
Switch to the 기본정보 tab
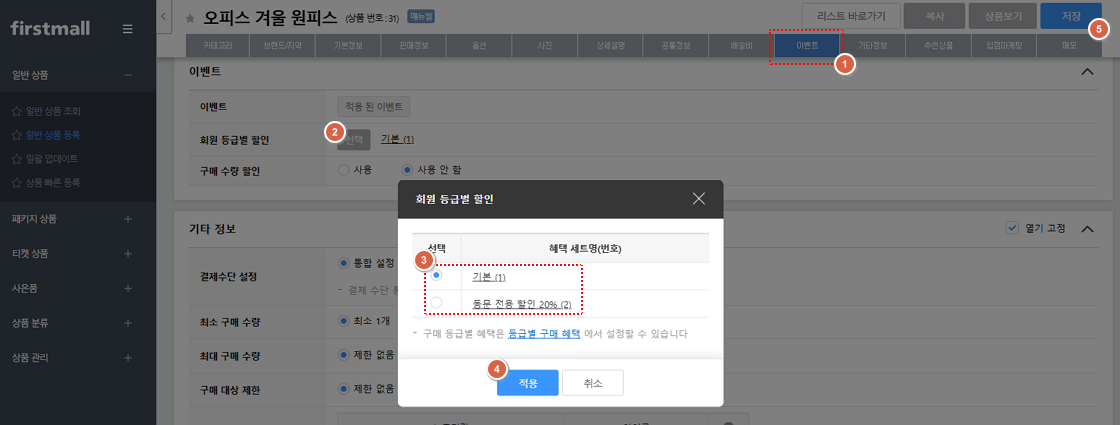tap(349, 45)
